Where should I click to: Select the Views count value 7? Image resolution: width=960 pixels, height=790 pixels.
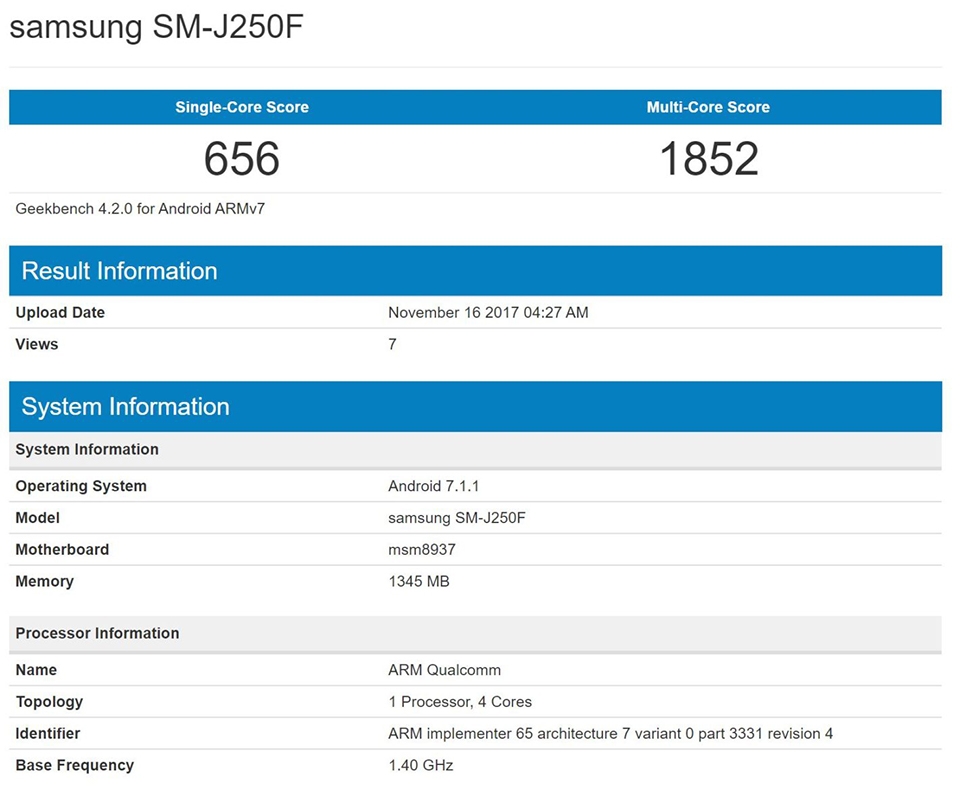click(x=392, y=344)
